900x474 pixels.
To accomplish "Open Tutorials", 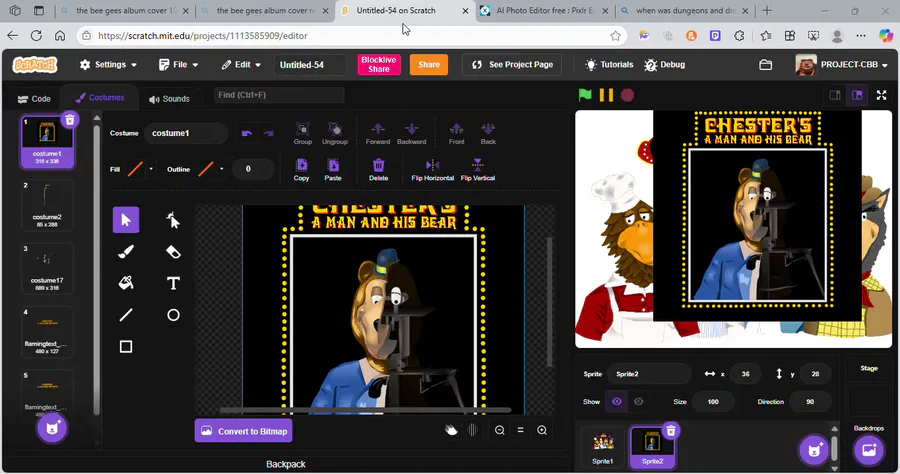I will pos(609,65).
